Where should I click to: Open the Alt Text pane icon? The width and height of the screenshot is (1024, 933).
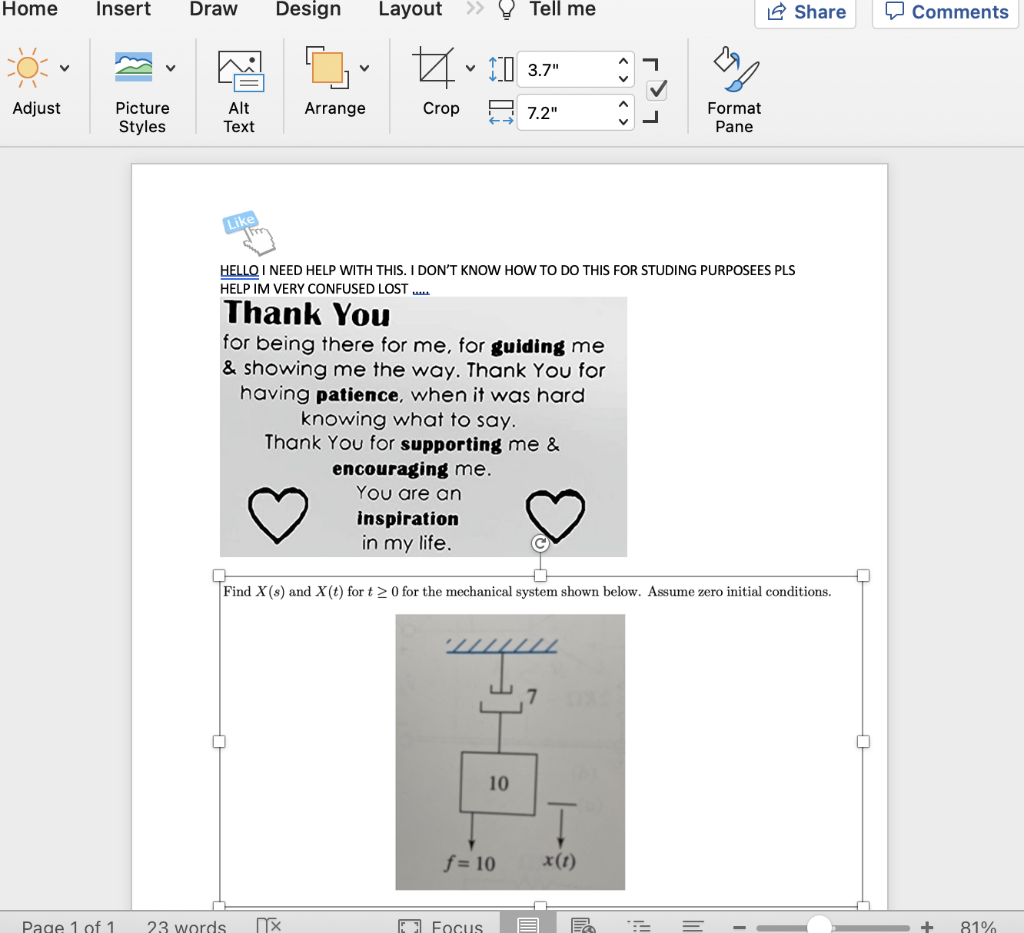(x=238, y=68)
